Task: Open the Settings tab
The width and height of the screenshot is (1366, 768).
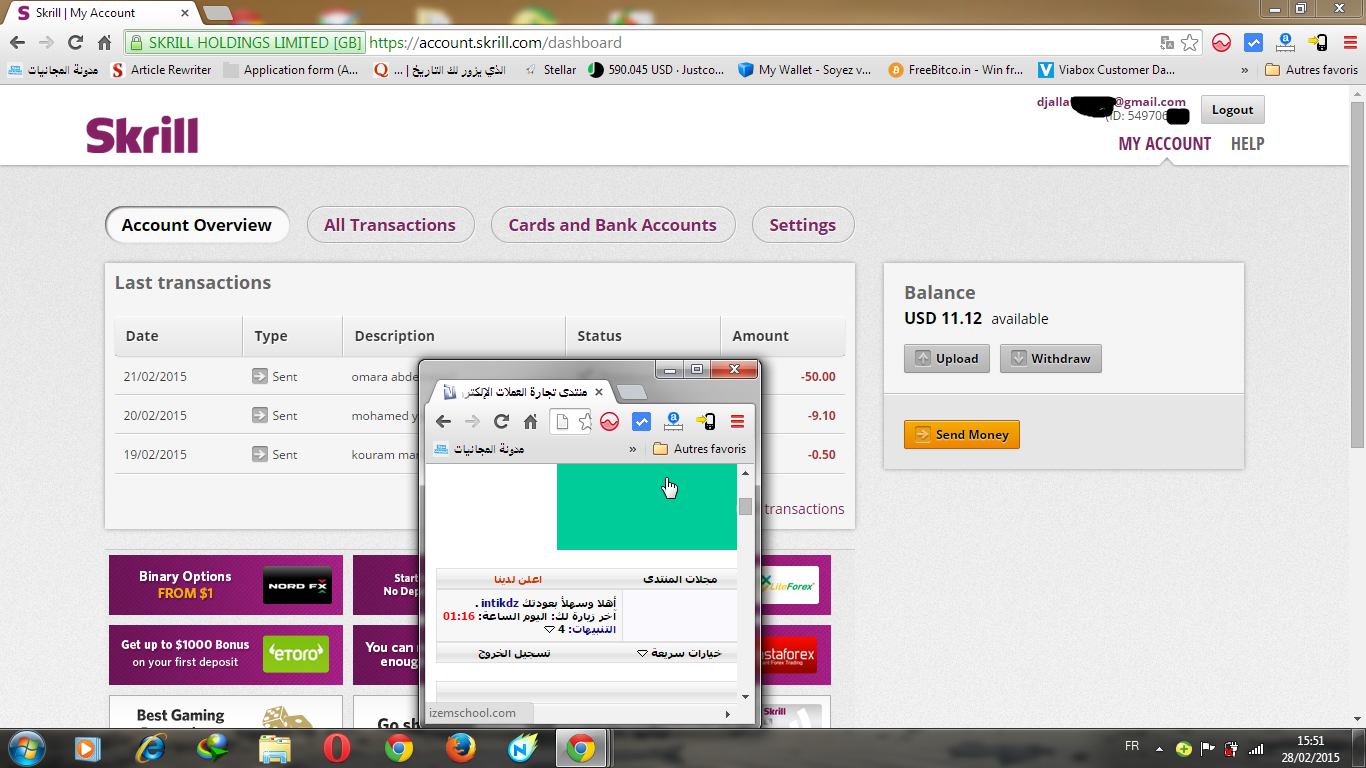Action: click(x=802, y=225)
